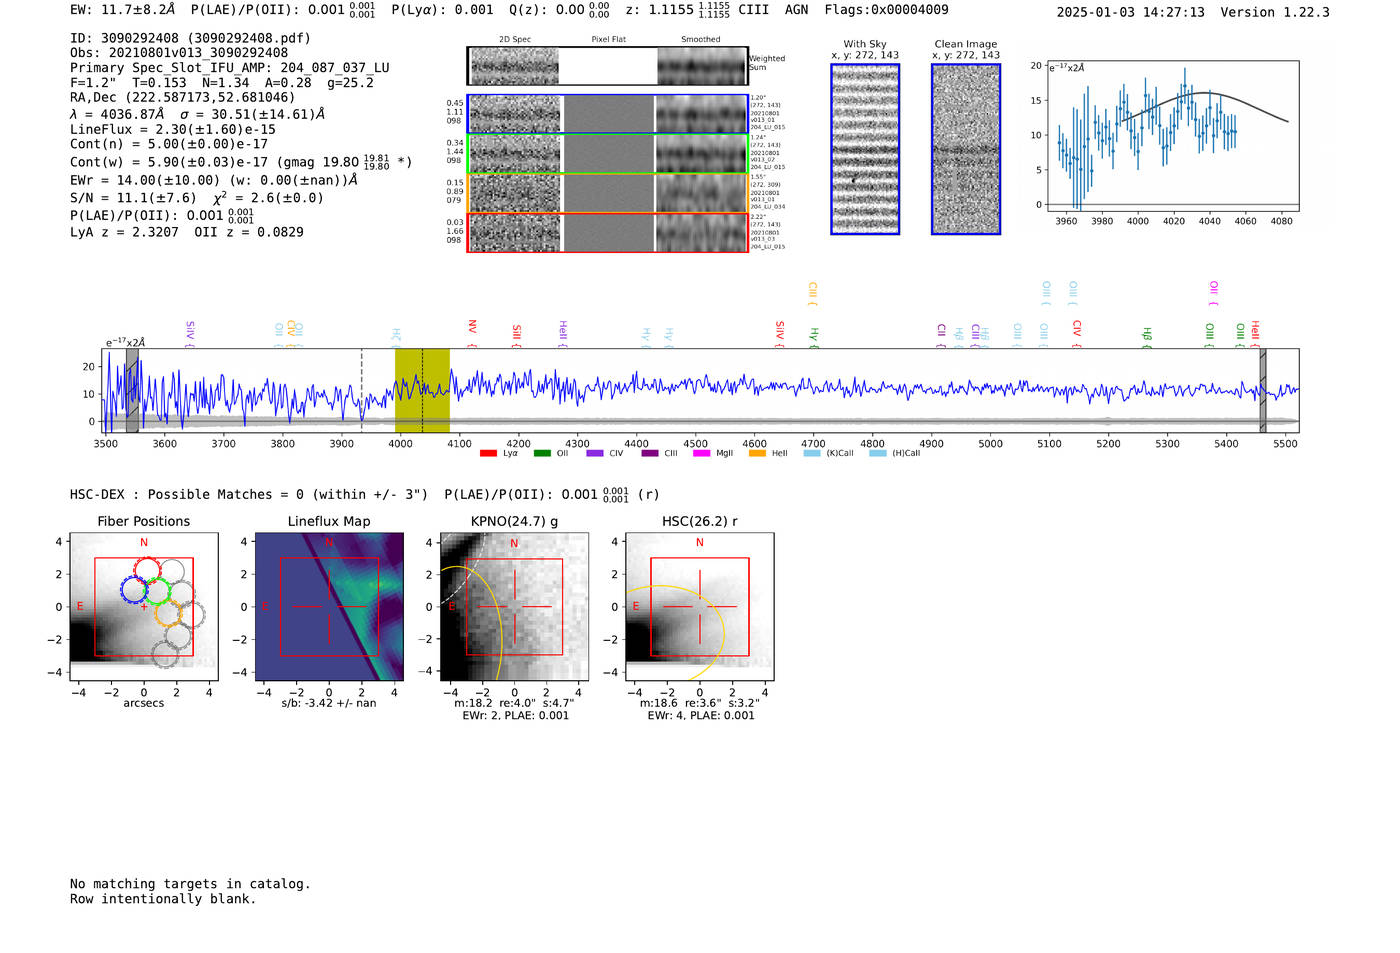
Task: Click the orange dashed fiber circle
Action: [x=169, y=612]
